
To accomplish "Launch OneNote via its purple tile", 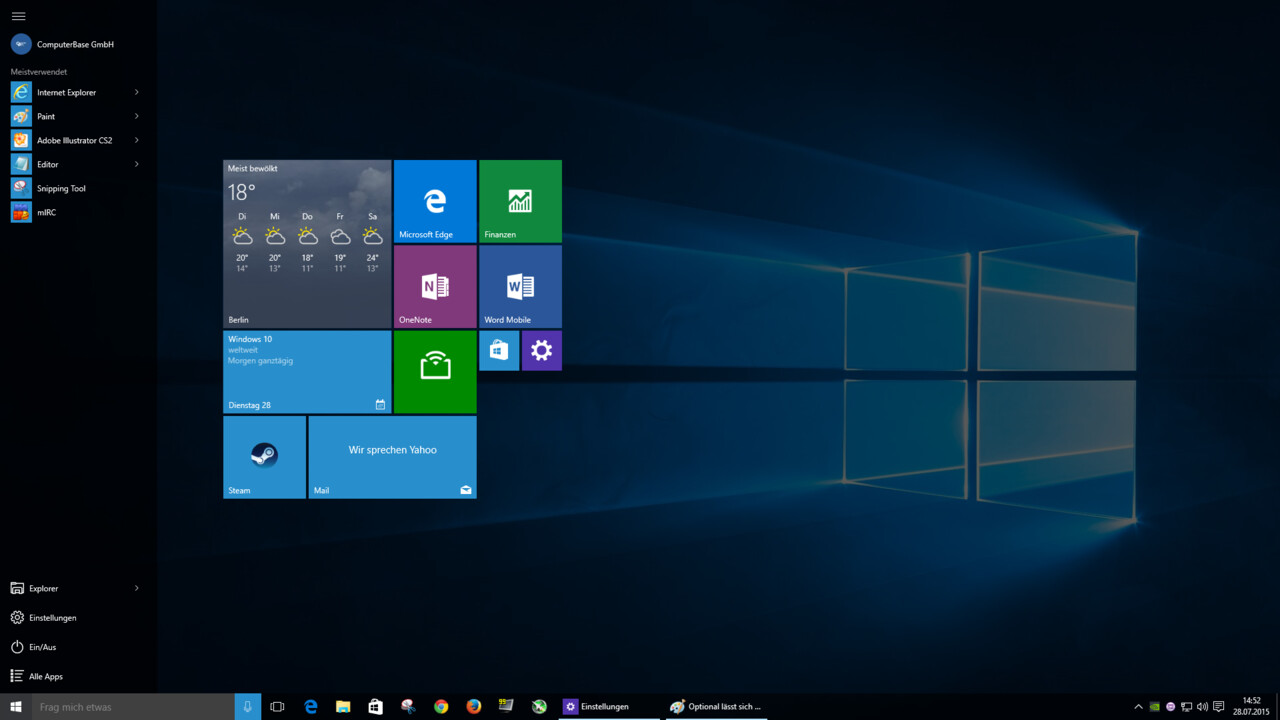I will pos(434,286).
